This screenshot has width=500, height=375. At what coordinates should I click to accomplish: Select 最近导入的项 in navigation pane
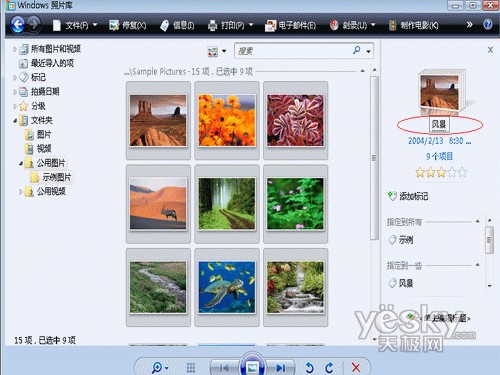tap(52, 63)
